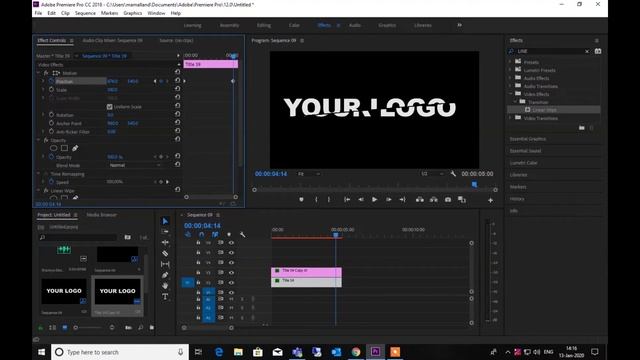Select the Pen tool in the tools panel
Viewport: 640px width, 360px height.
pos(165,275)
